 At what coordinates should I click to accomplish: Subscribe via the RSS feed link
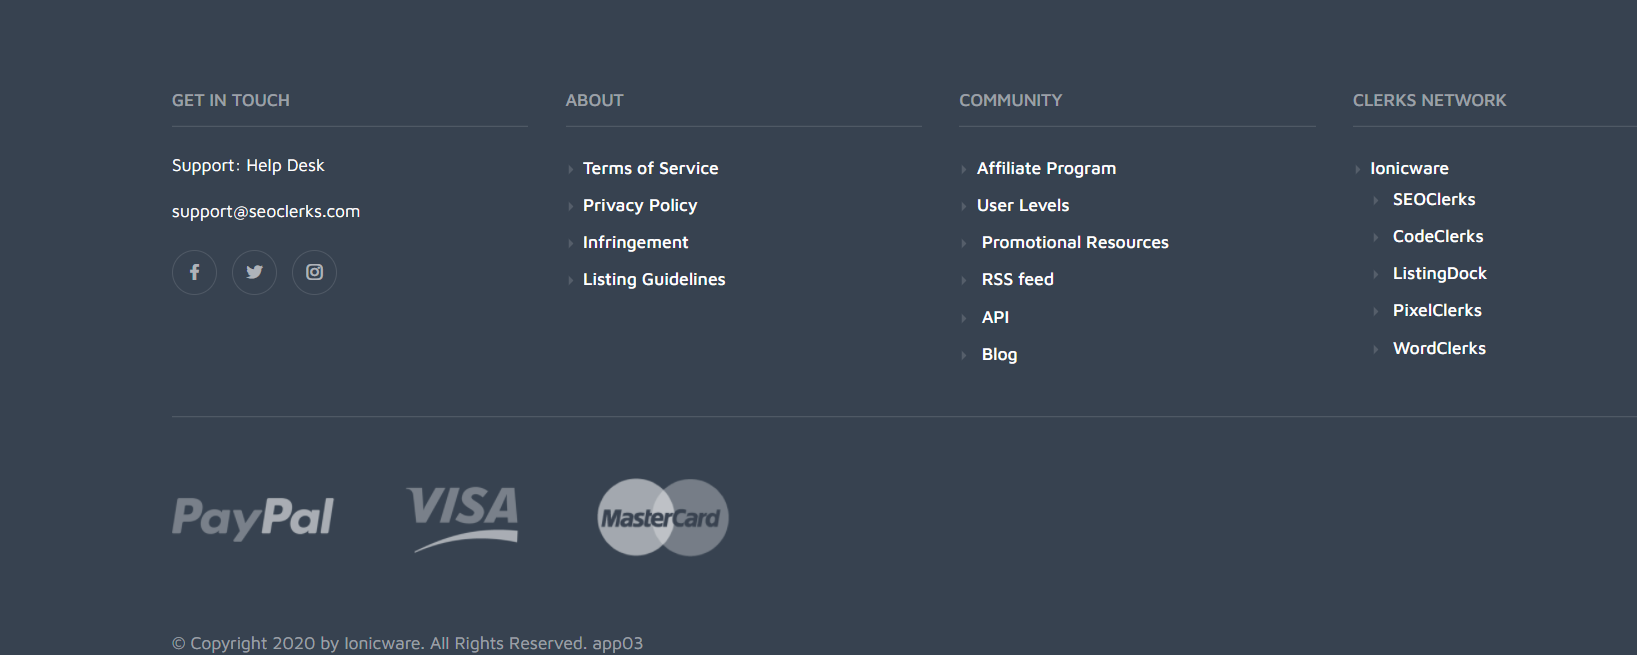[x=1017, y=280]
